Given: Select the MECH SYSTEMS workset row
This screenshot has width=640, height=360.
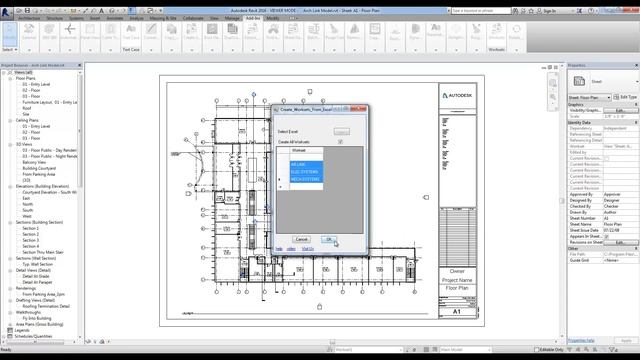Looking at the screenshot, I should [x=306, y=179].
